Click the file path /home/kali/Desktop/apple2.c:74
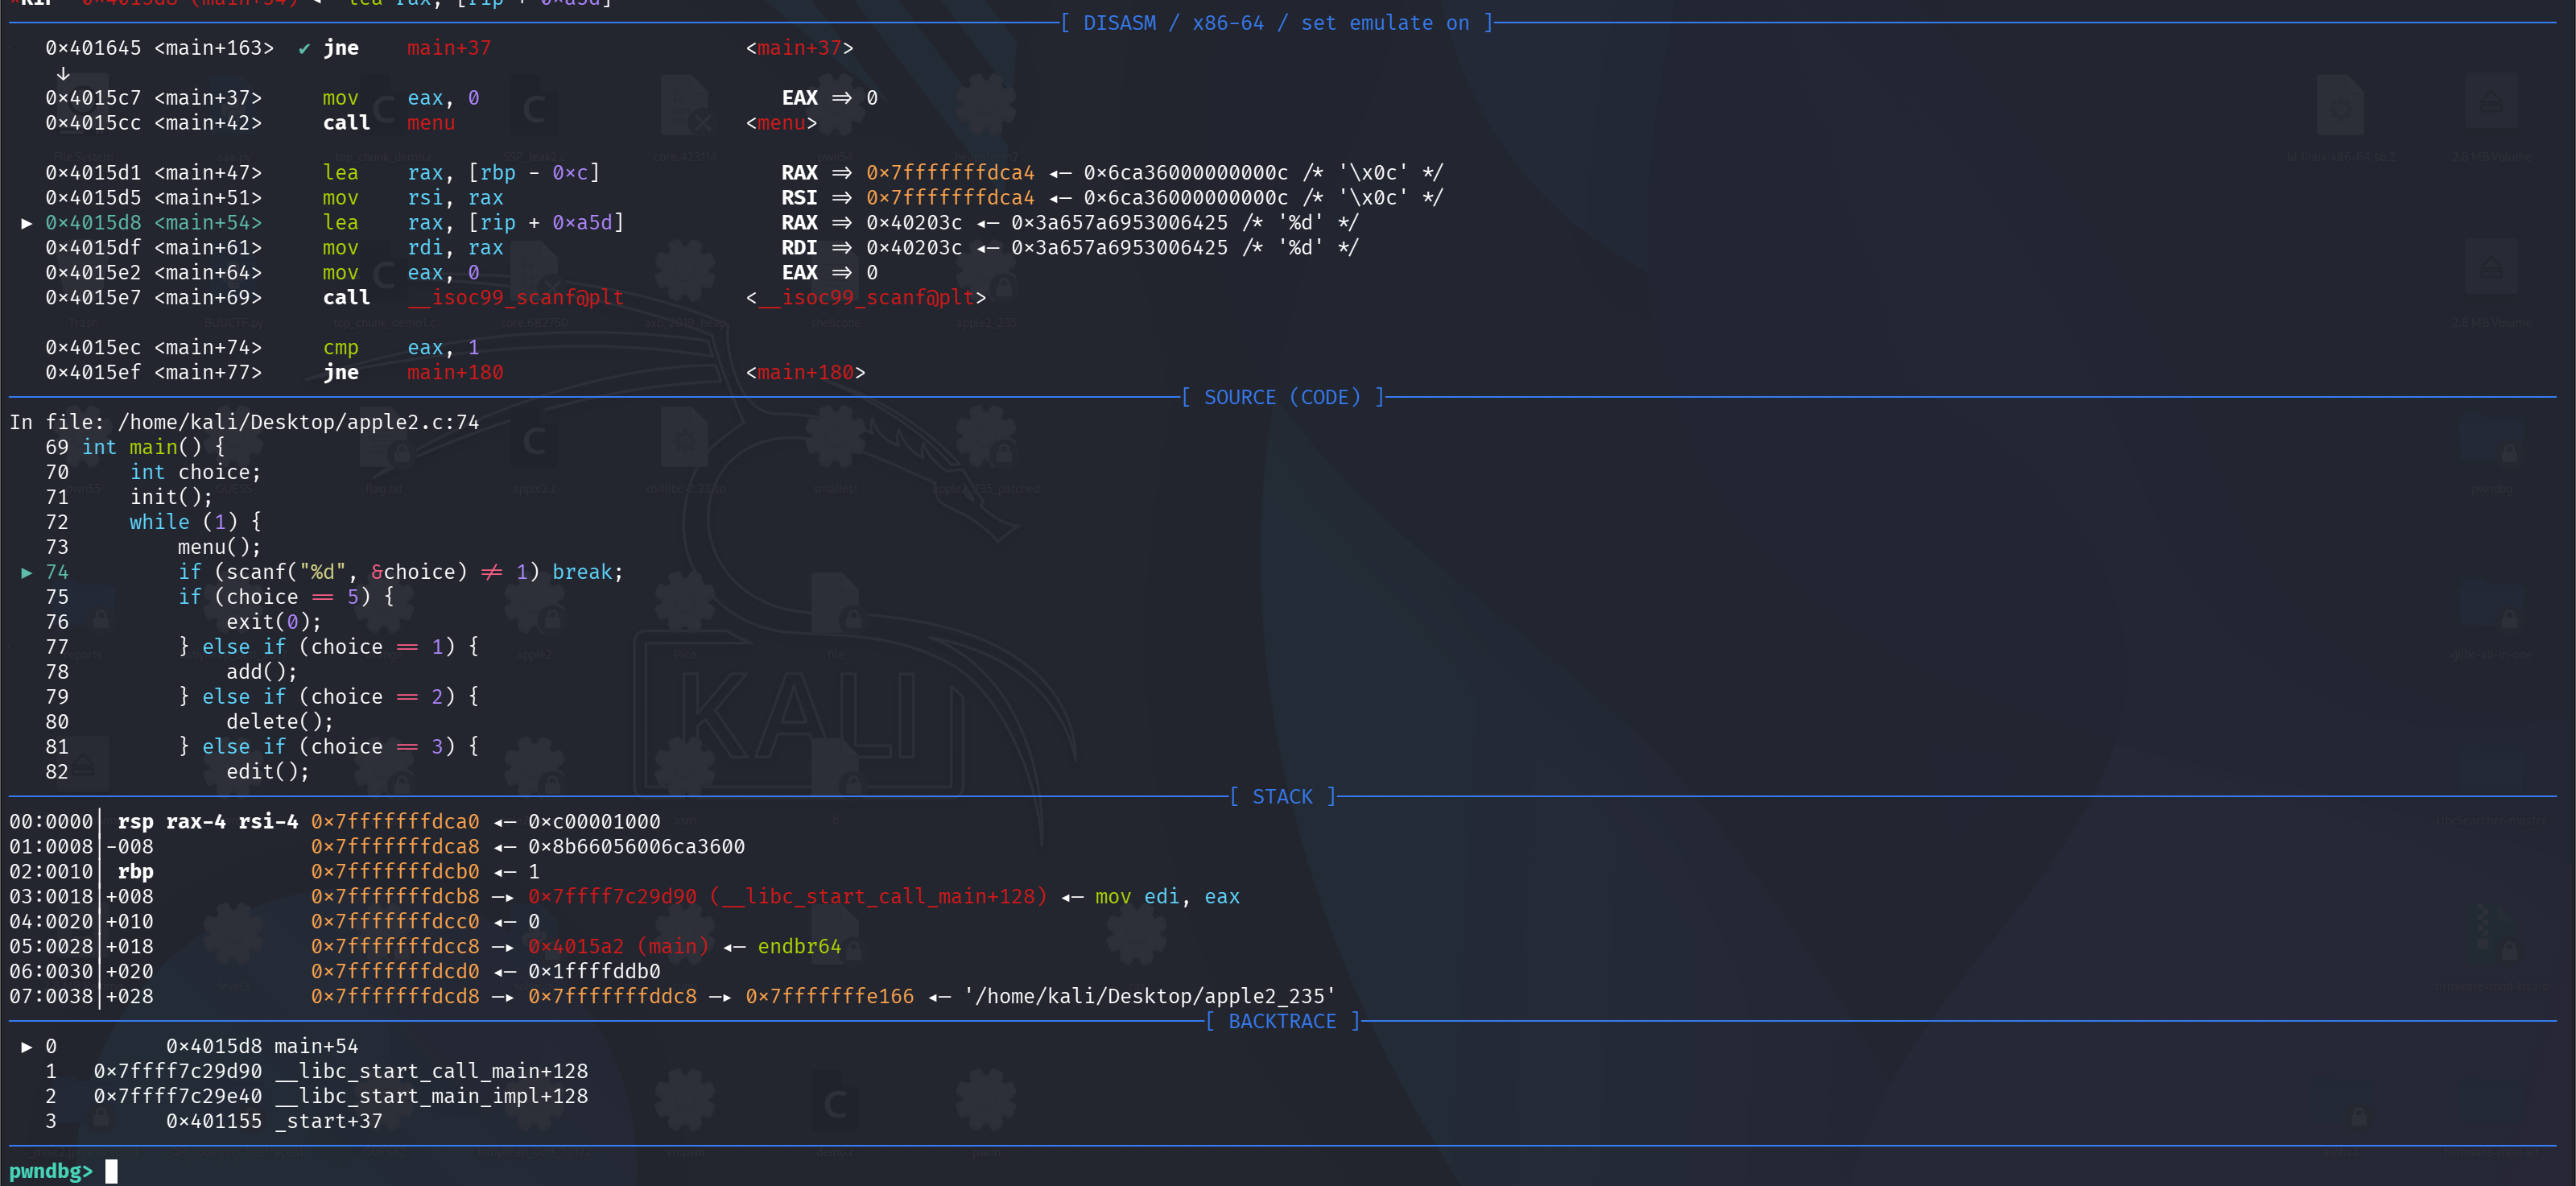 pyautogui.click(x=298, y=422)
